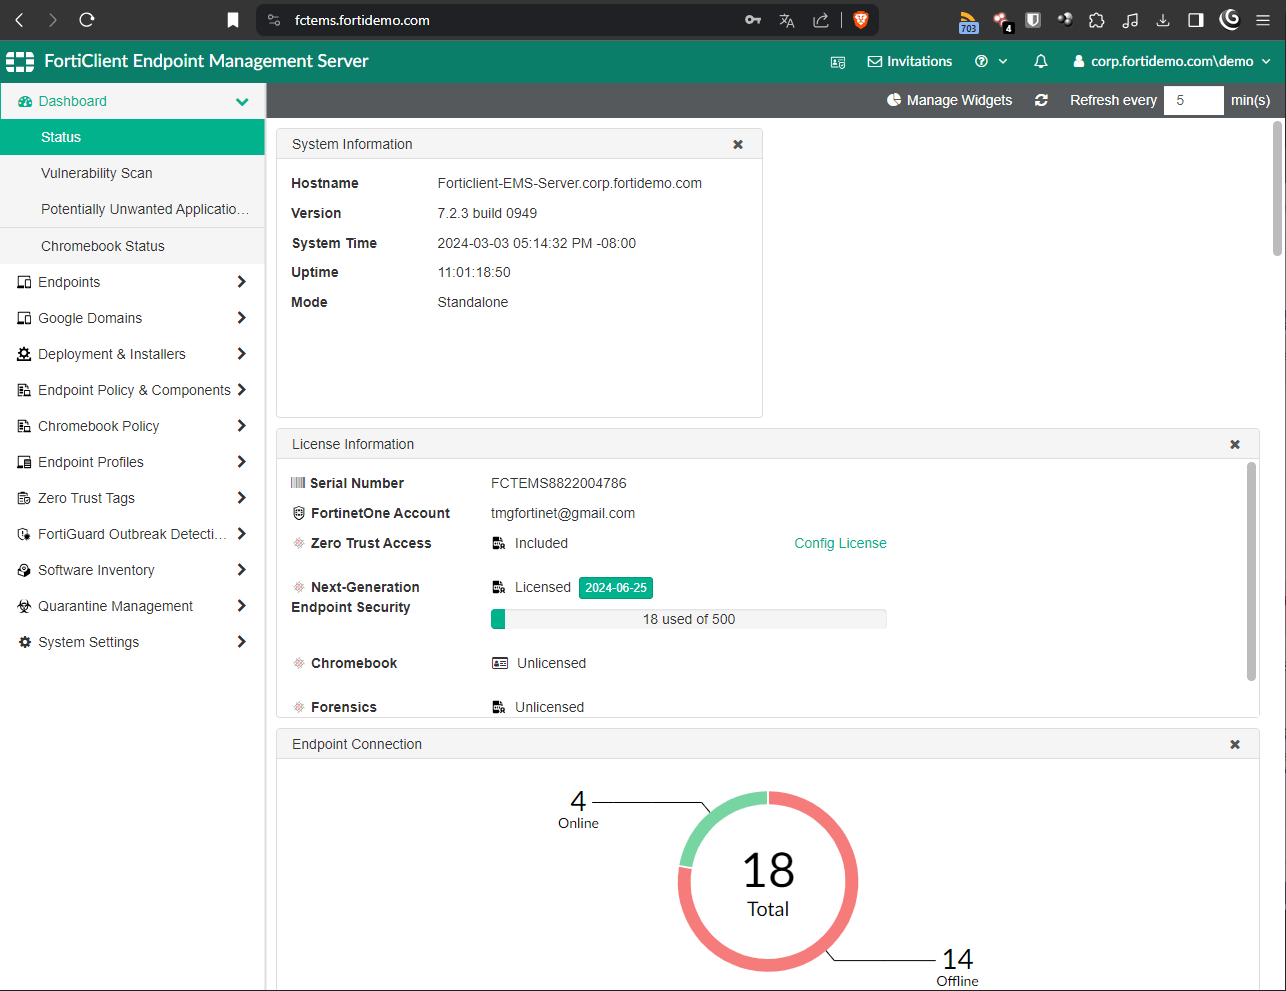Expand FortiGuard Outbreak Detection menu
Screen dimensions: 1286x991
click(x=132, y=534)
